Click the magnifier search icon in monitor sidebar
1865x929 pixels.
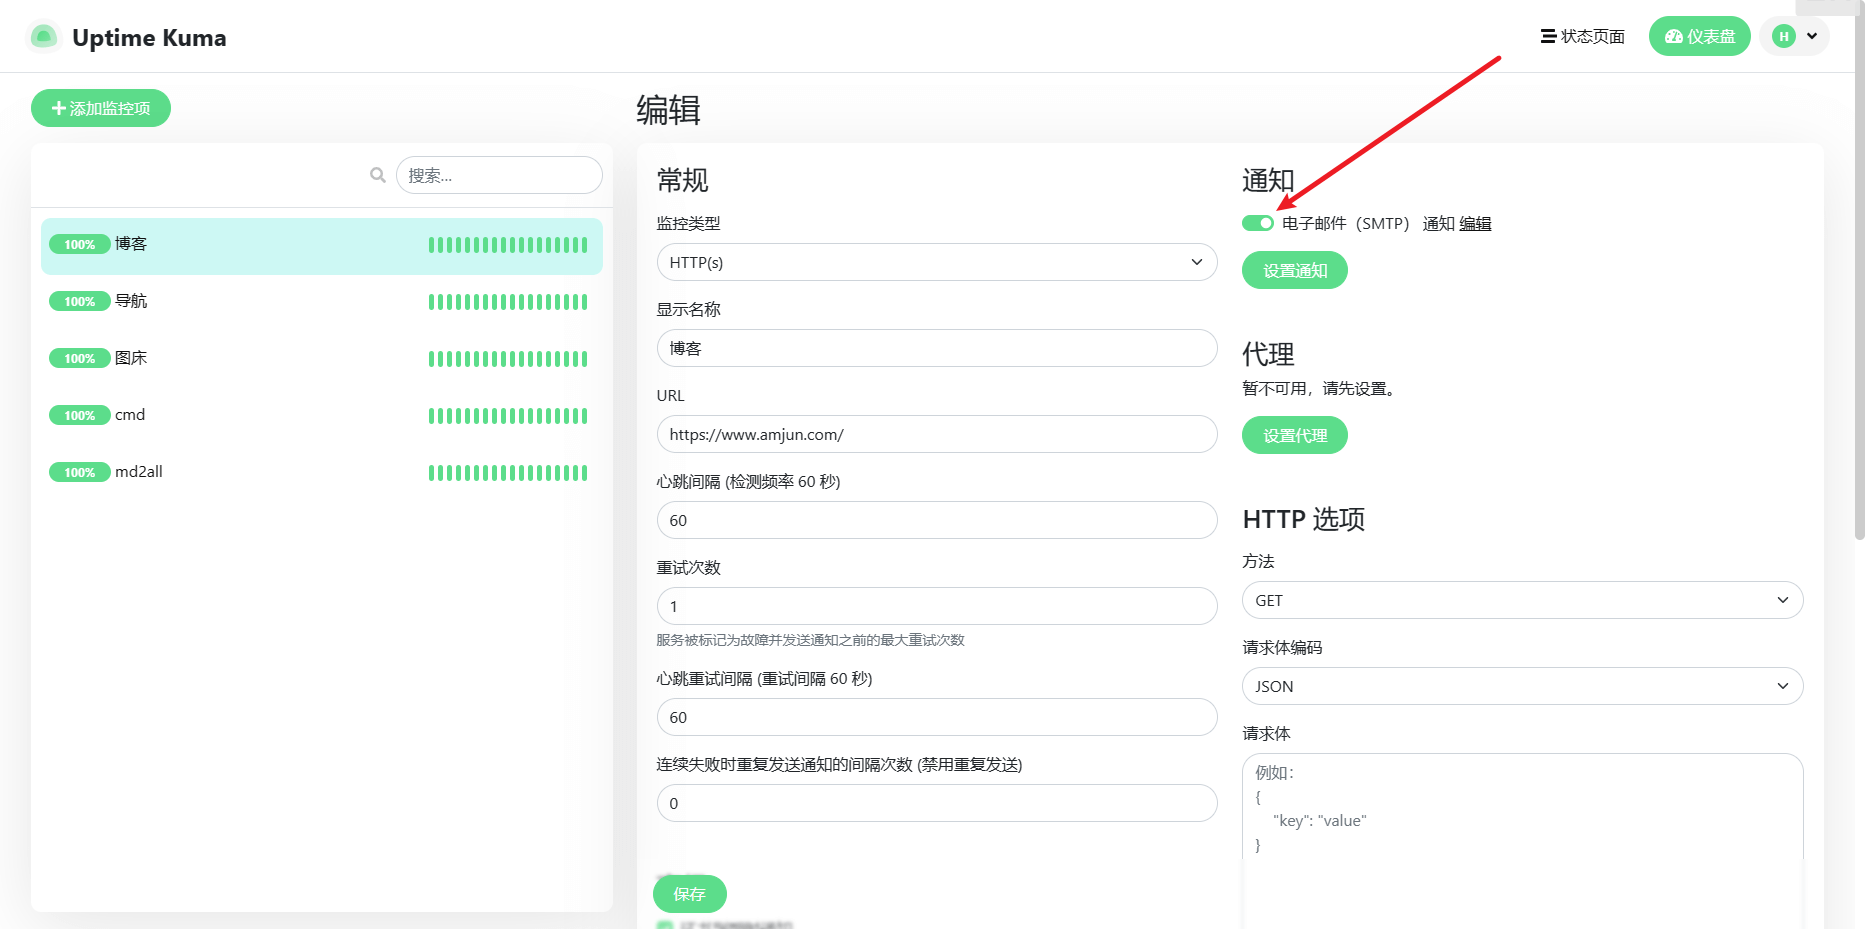click(x=377, y=174)
